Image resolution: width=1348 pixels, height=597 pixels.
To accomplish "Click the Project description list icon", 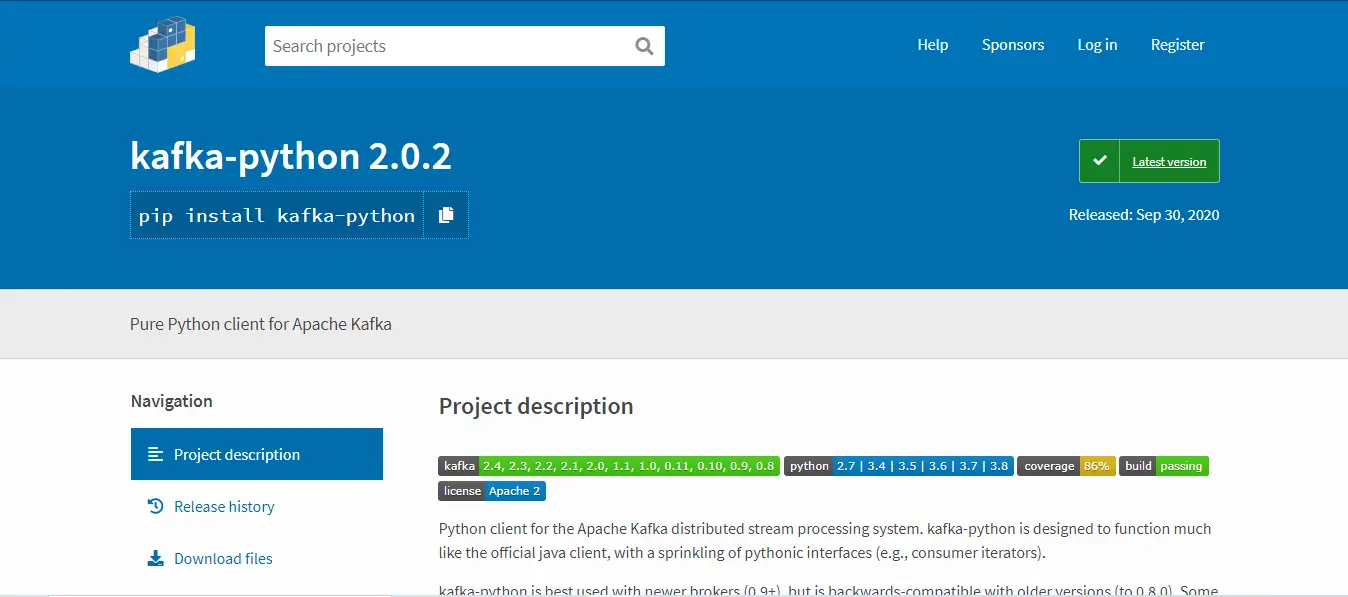I will pyautogui.click(x=155, y=454).
